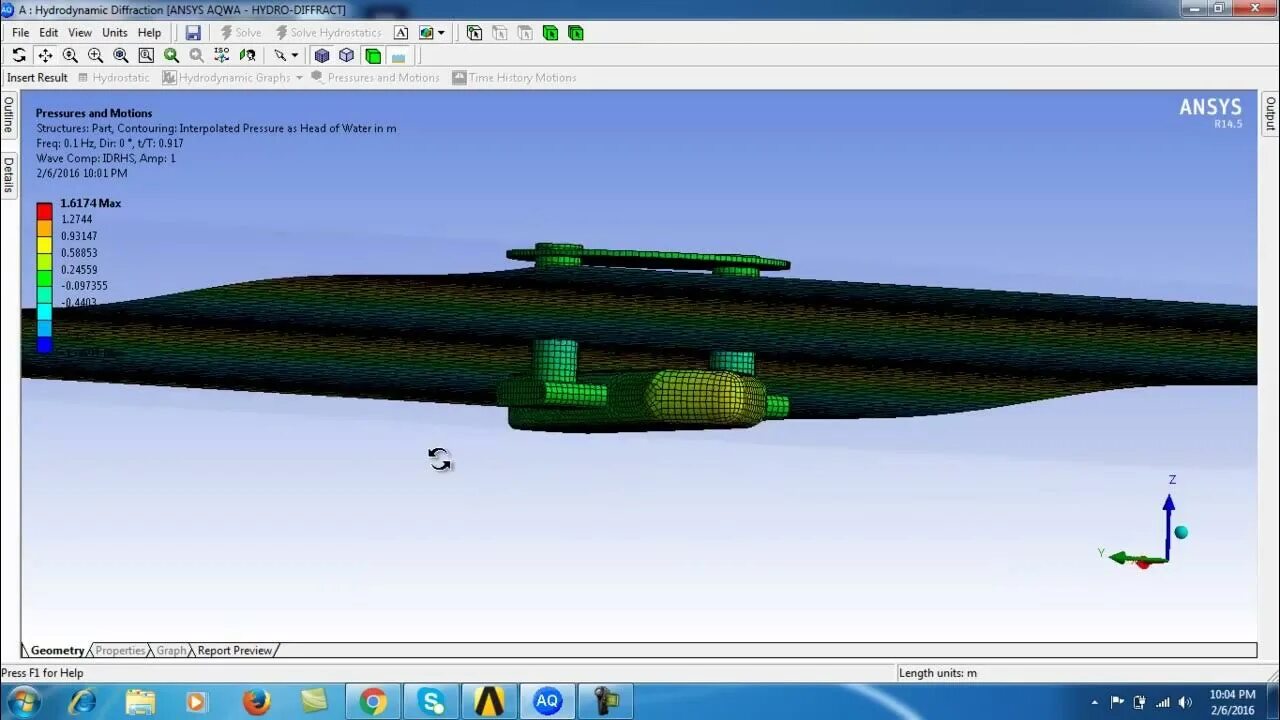Viewport: 1280px width, 720px height.
Task: Click the Zoom in/out magnifier tool
Action: pos(70,55)
